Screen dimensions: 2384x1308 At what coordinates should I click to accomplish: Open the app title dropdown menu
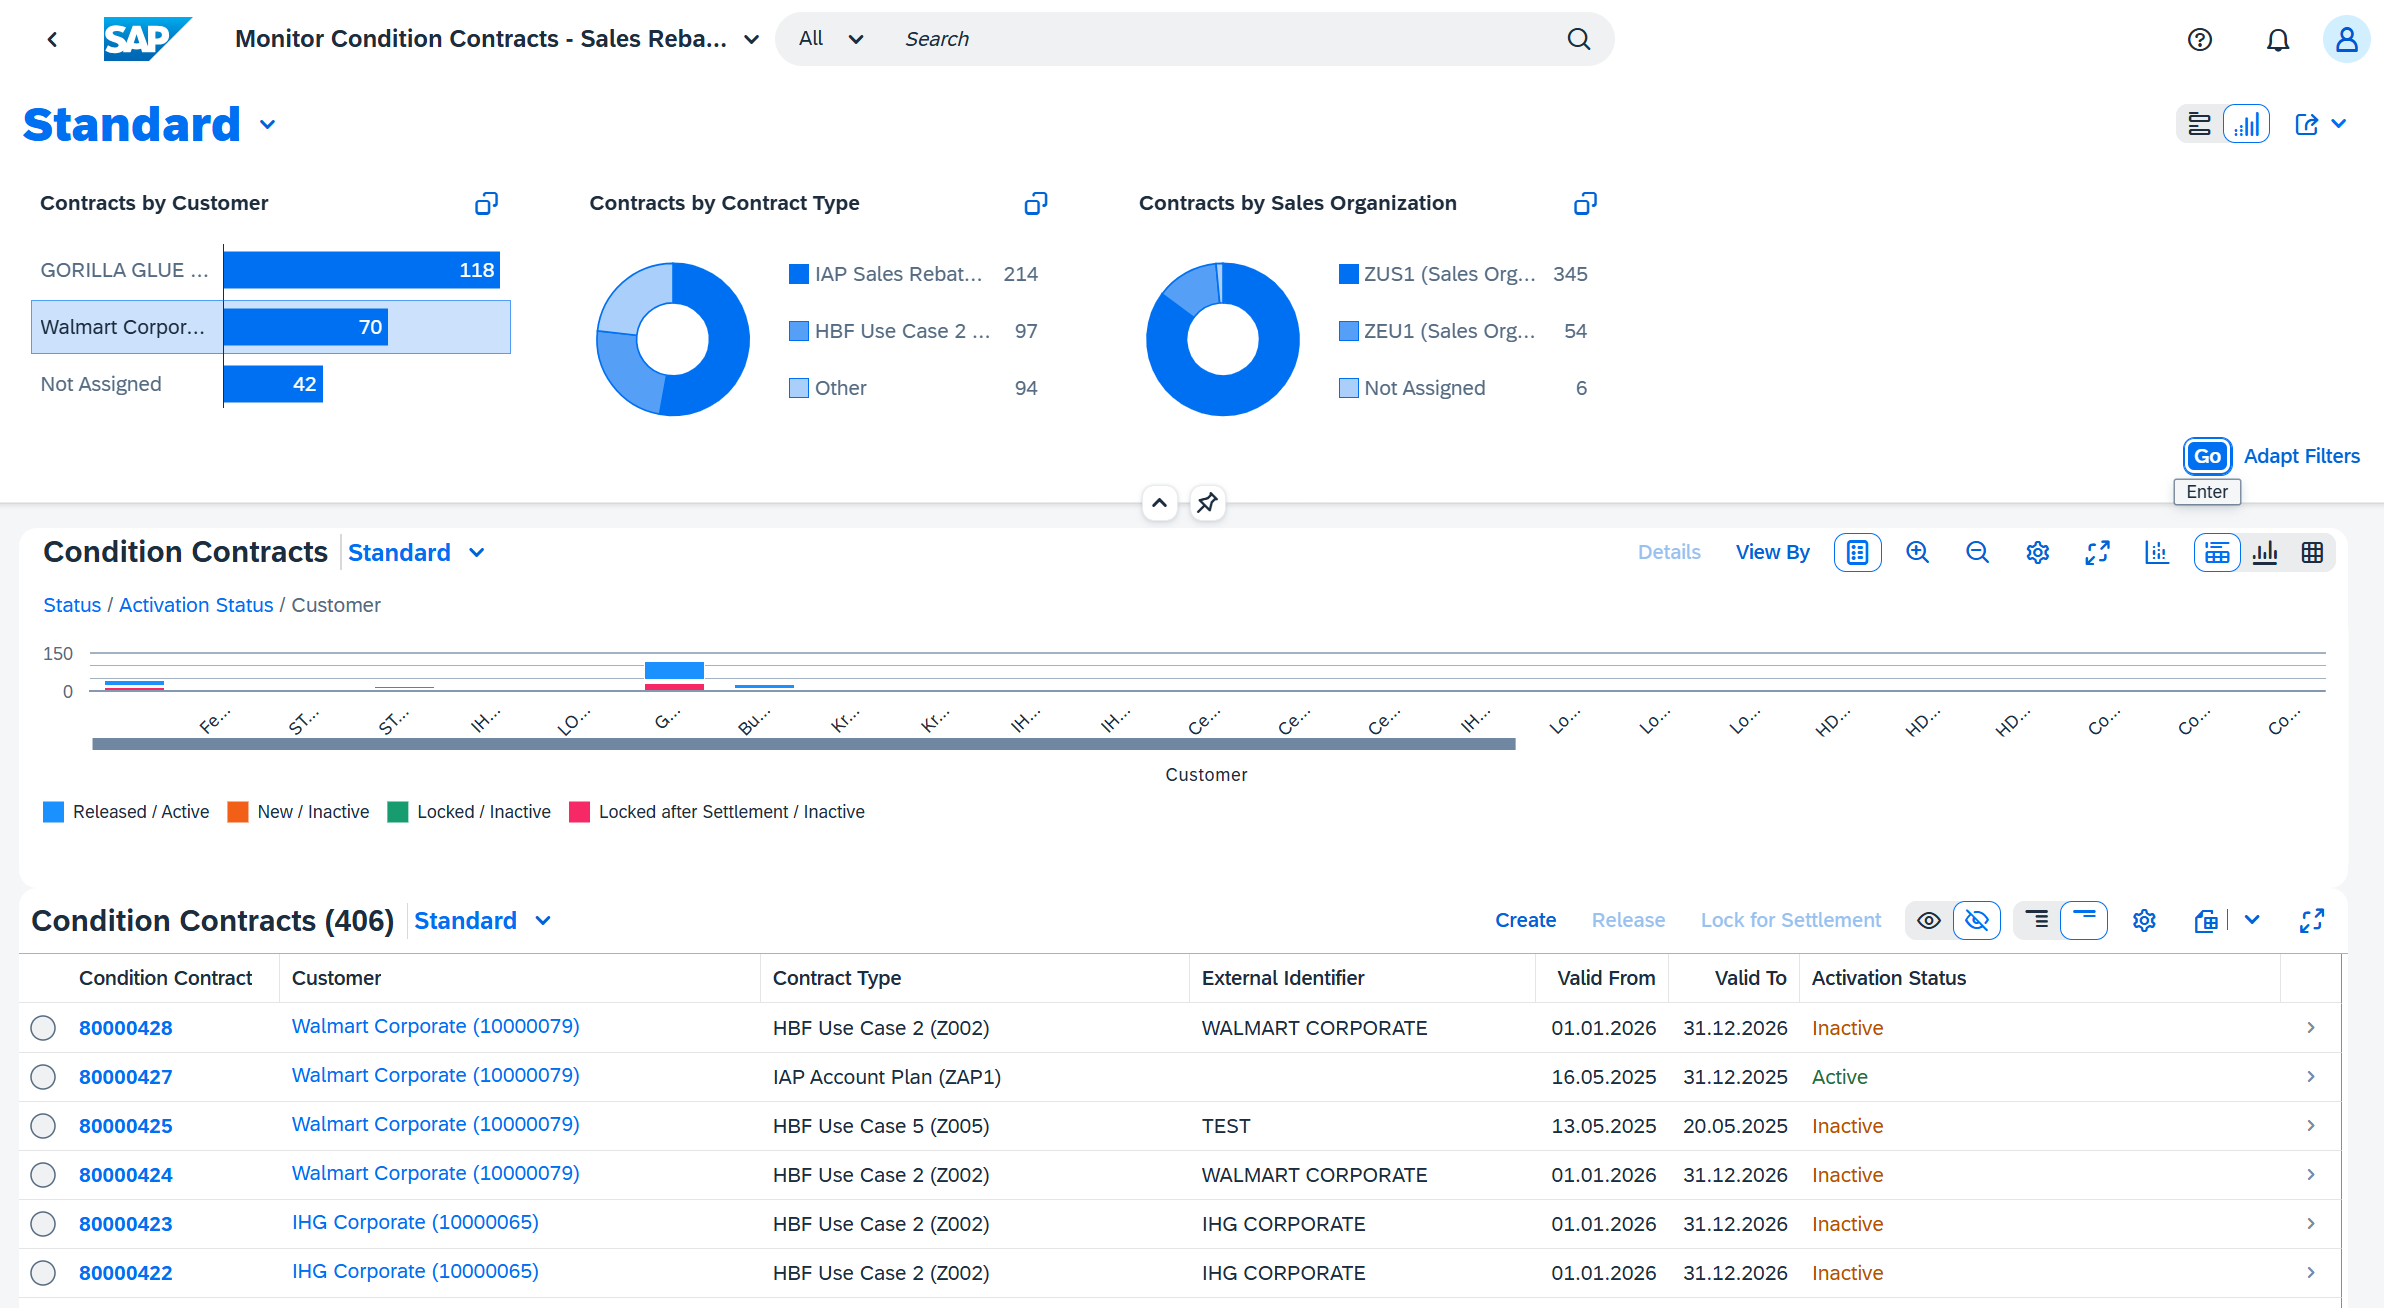751,40
